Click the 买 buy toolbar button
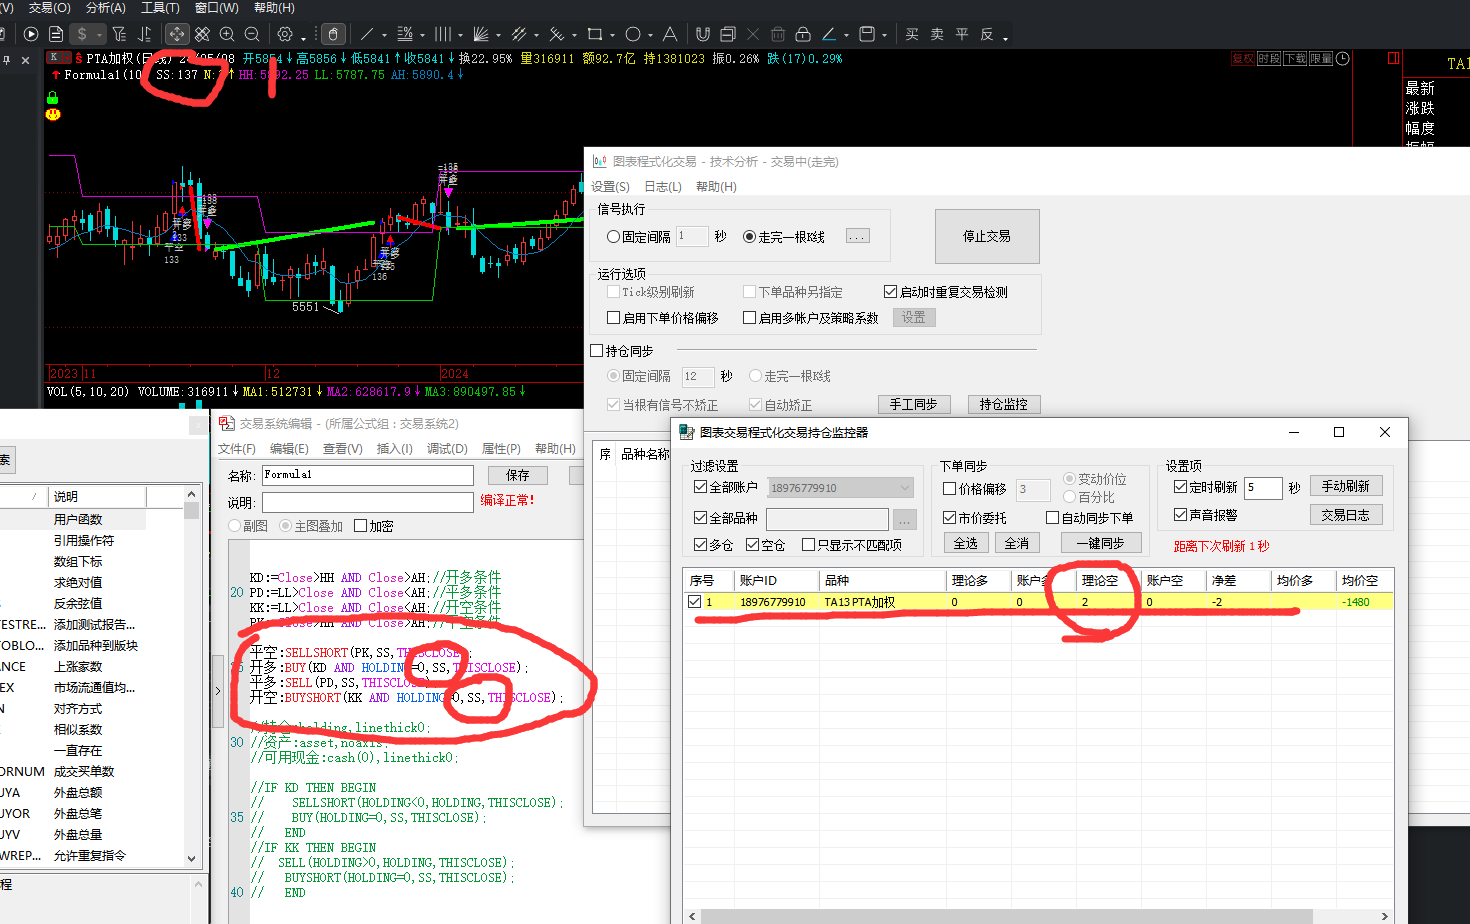The width and height of the screenshot is (1470, 924). 912,34
